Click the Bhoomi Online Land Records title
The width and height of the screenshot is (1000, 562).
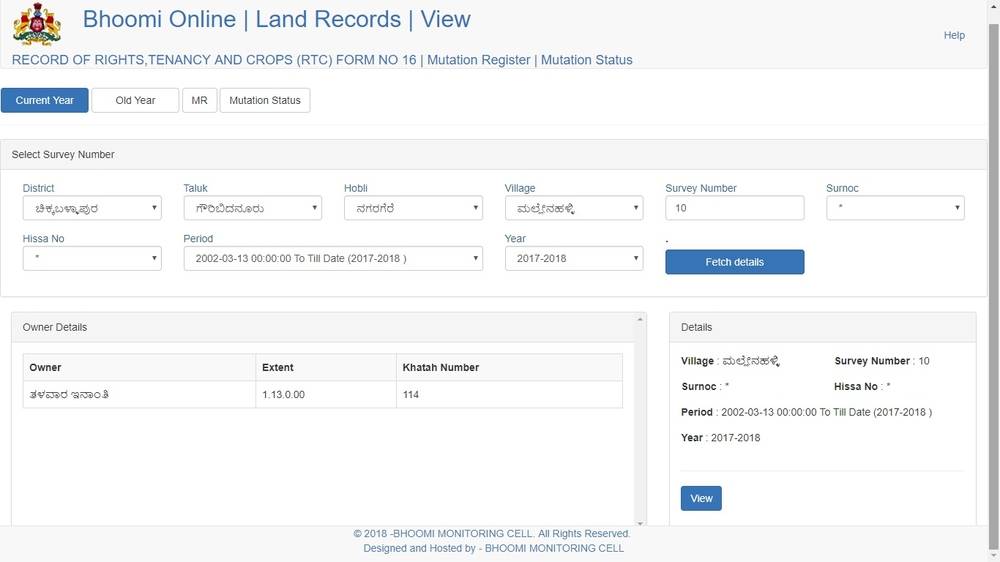pyautogui.click(x=276, y=19)
